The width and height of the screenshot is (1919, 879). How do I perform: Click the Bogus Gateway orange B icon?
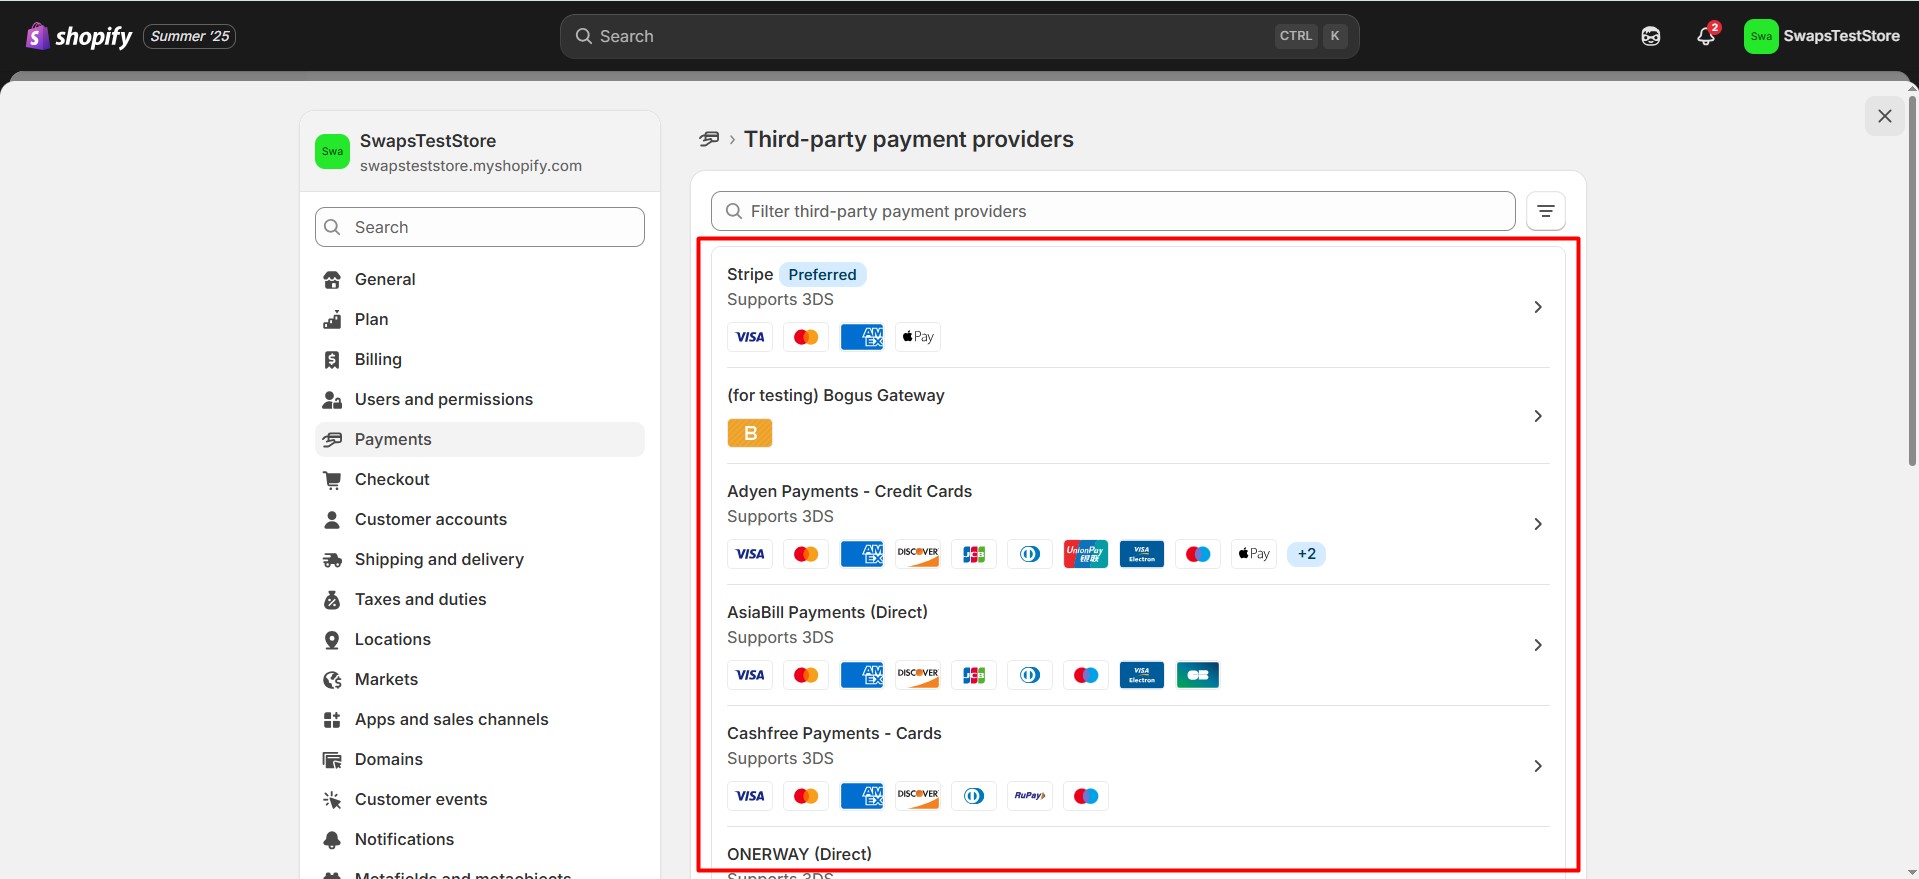click(x=750, y=433)
